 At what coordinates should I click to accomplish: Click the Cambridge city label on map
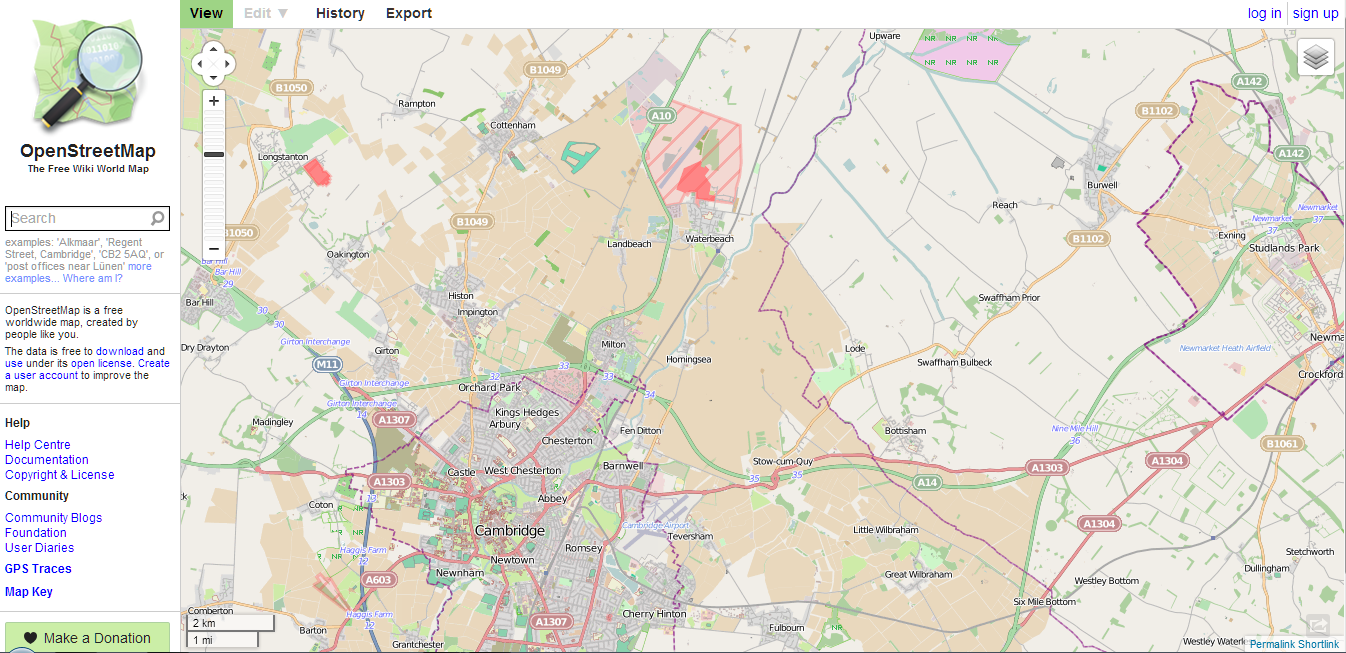tap(510, 531)
